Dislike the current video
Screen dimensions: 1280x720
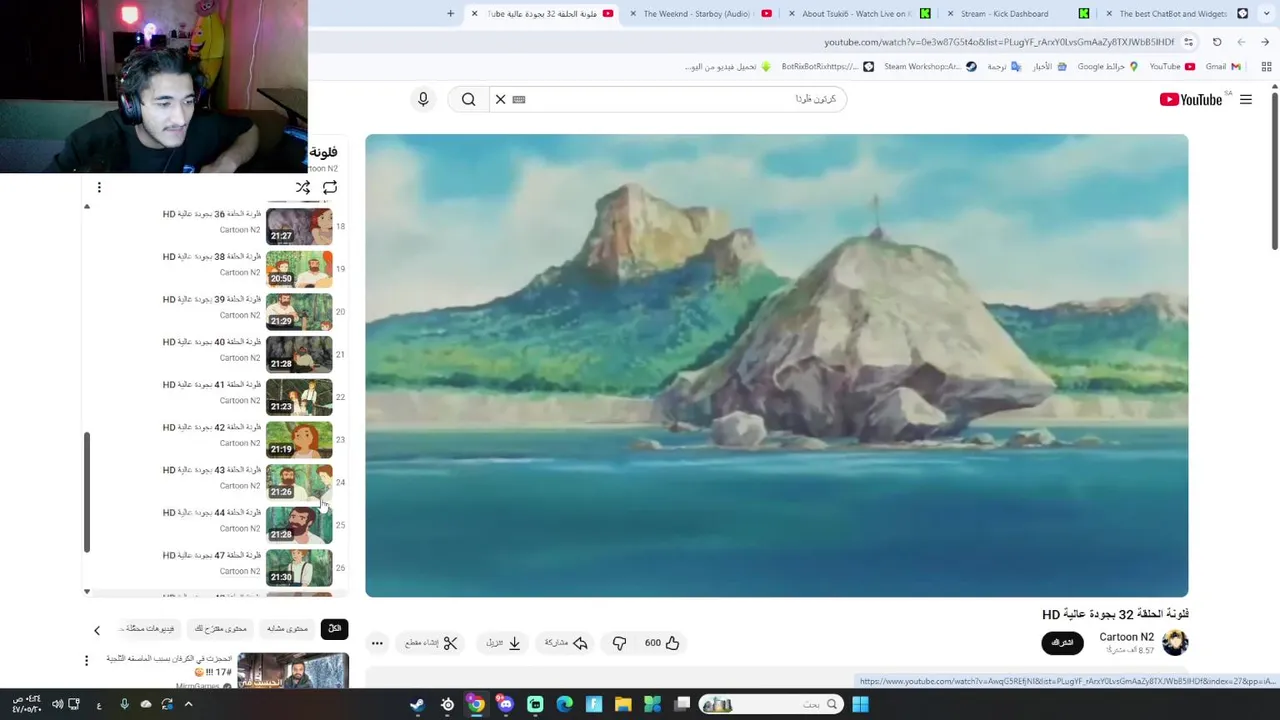619,643
